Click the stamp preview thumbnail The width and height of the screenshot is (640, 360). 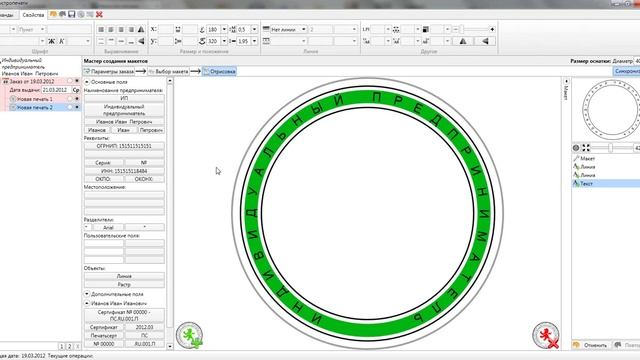611,110
